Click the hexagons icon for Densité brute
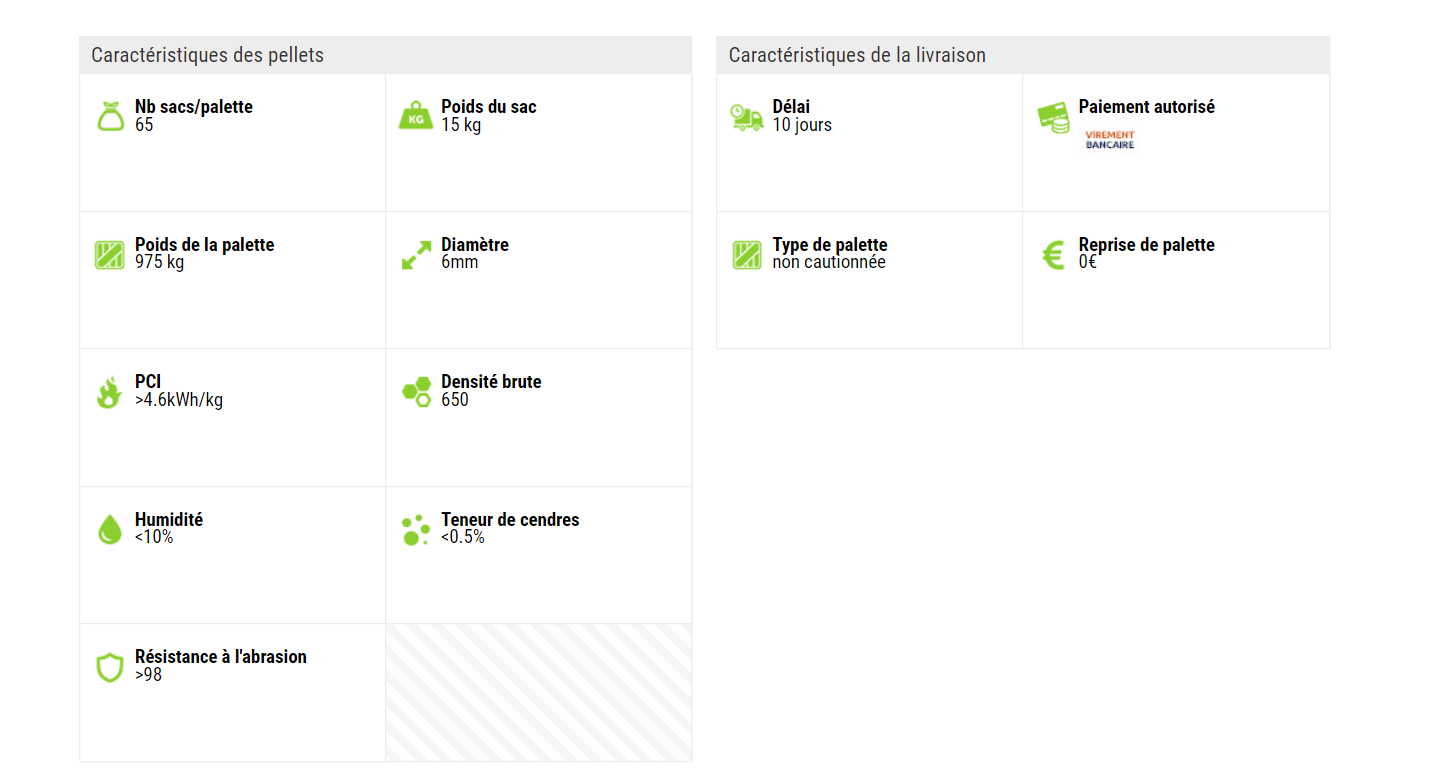 click(x=416, y=392)
